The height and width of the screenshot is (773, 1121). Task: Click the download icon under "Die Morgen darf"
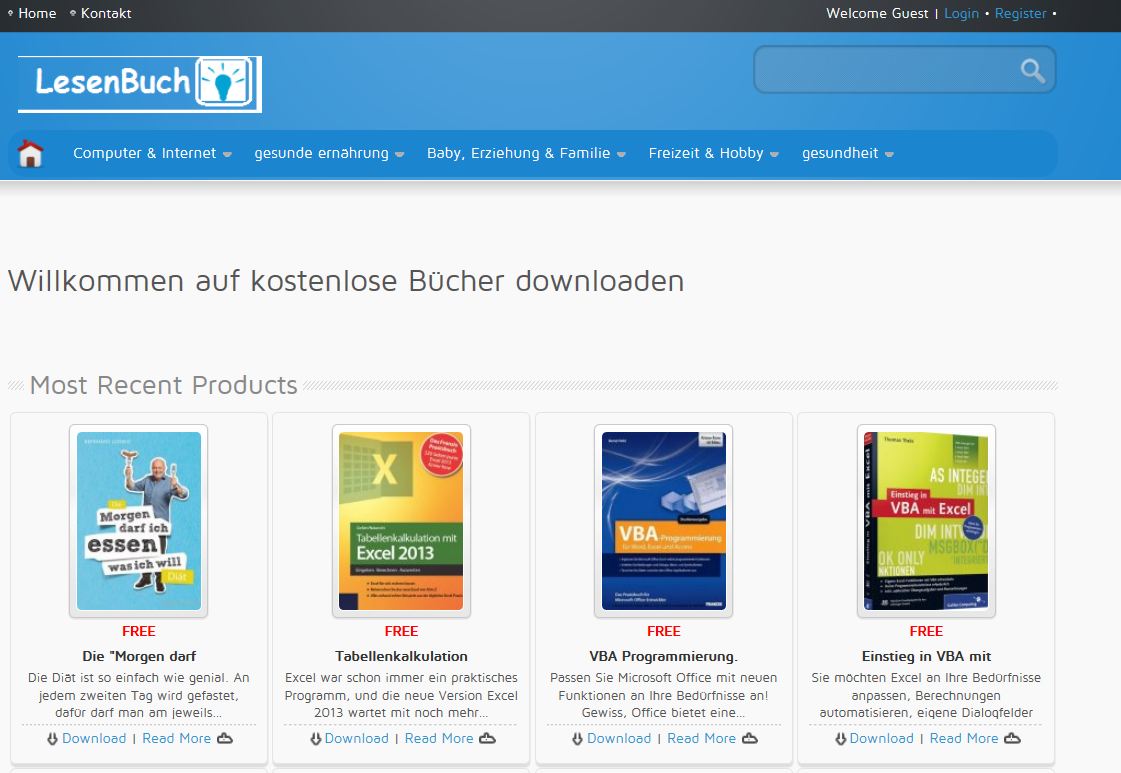click(x=51, y=738)
